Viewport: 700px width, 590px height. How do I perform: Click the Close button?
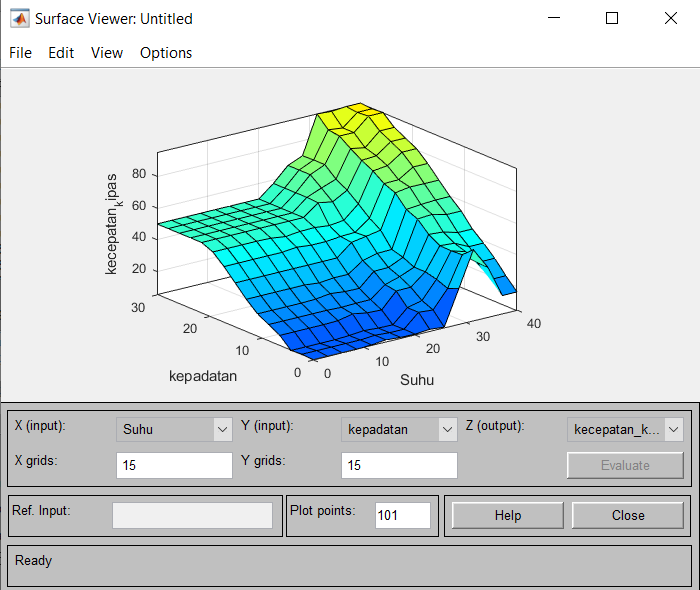628,515
